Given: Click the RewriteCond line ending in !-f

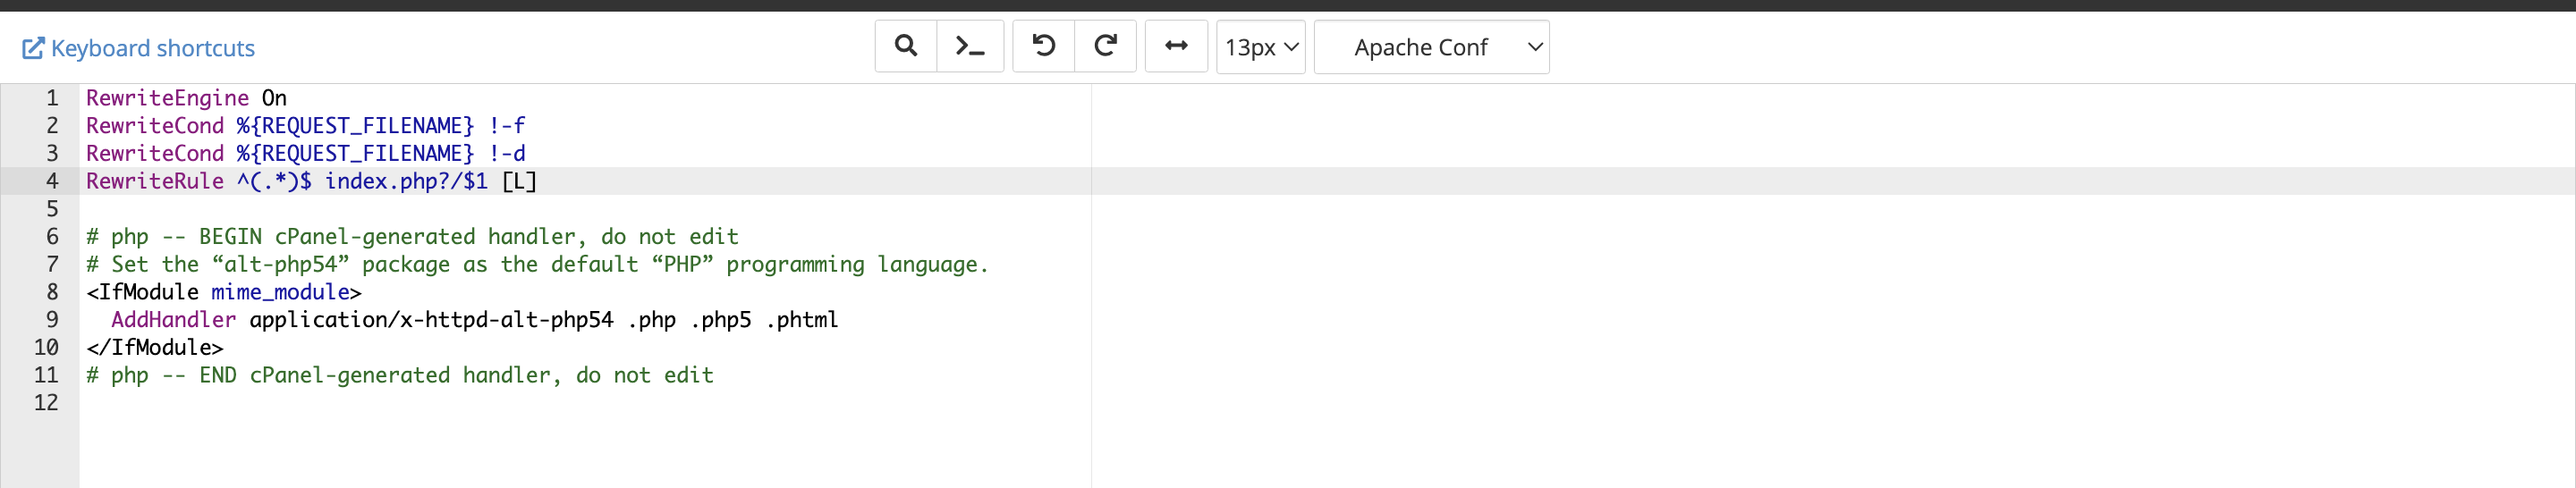Looking at the screenshot, I should 305,126.
